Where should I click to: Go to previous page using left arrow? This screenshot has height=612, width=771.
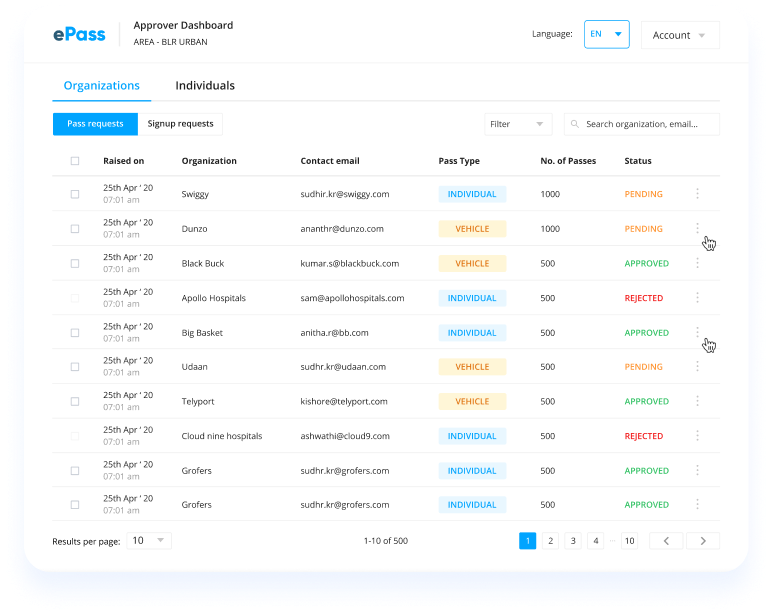pos(666,541)
